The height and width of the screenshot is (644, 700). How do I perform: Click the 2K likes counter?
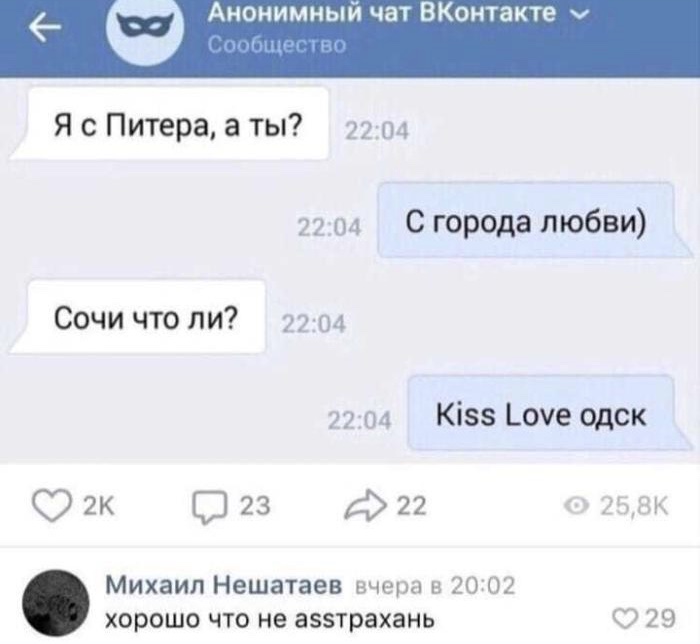coord(99,507)
